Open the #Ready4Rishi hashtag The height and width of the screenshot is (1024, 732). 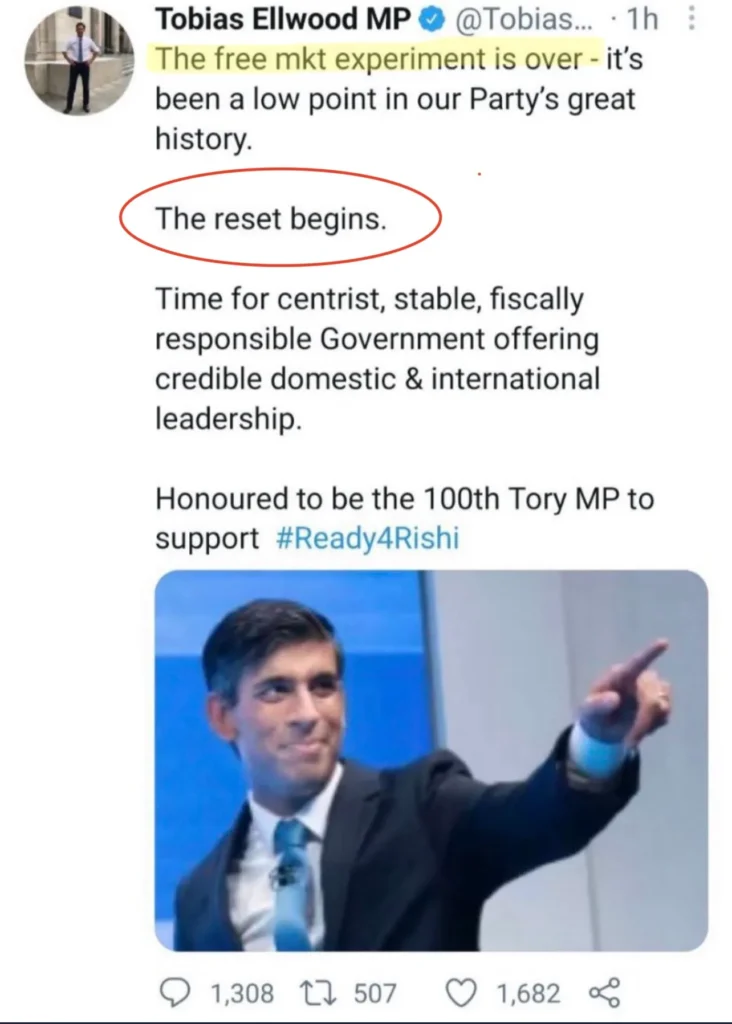pos(366,538)
